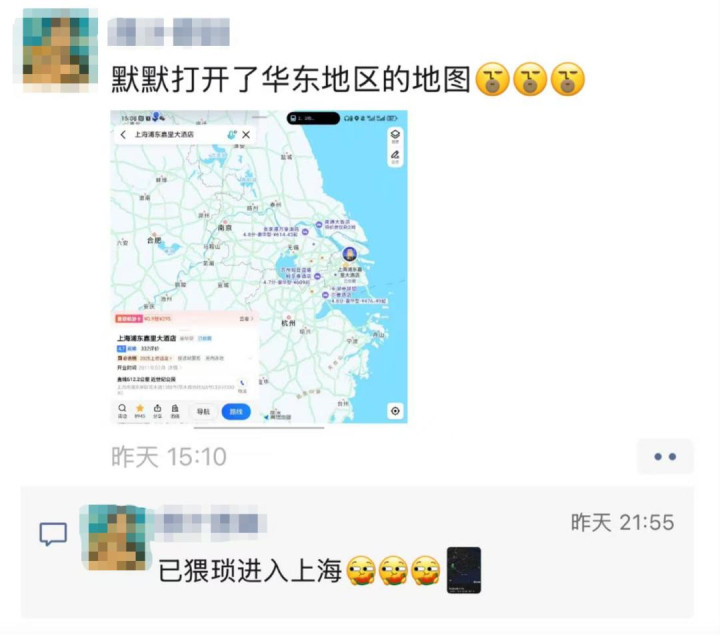
Task: Tap the search magnifier in map toolbar
Action: (122, 410)
